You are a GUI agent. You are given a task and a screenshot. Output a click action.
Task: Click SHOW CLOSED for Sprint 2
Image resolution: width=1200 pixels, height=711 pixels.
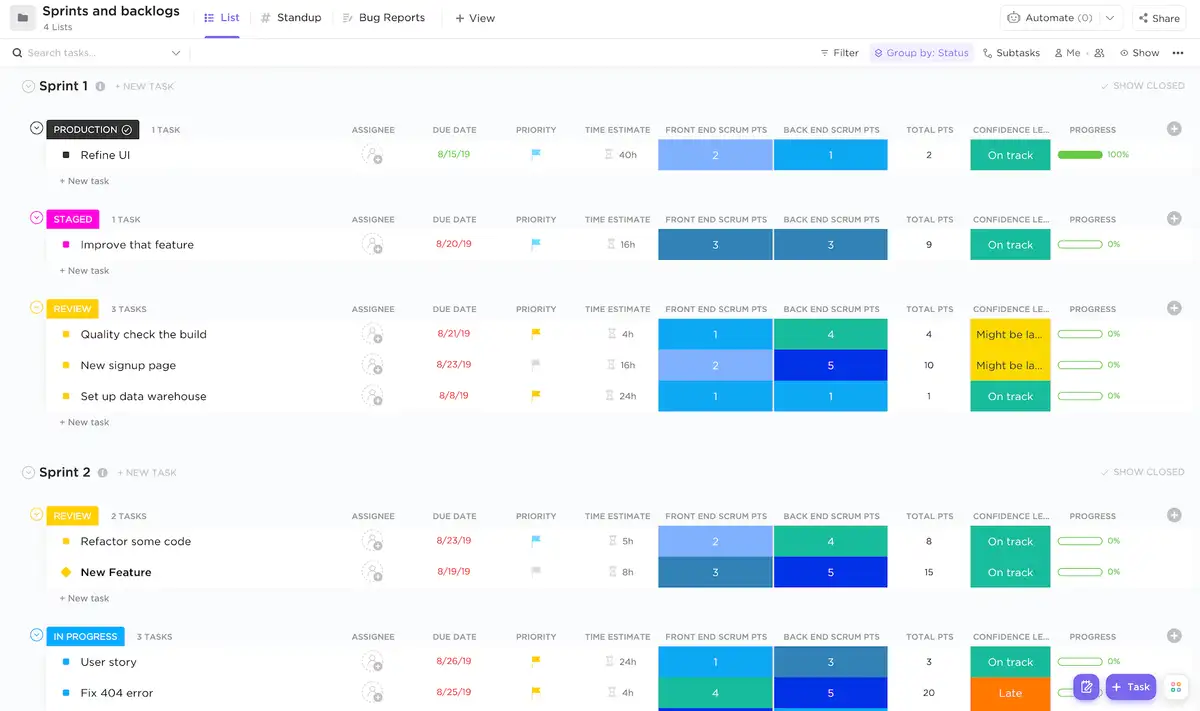click(x=1142, y=471)
